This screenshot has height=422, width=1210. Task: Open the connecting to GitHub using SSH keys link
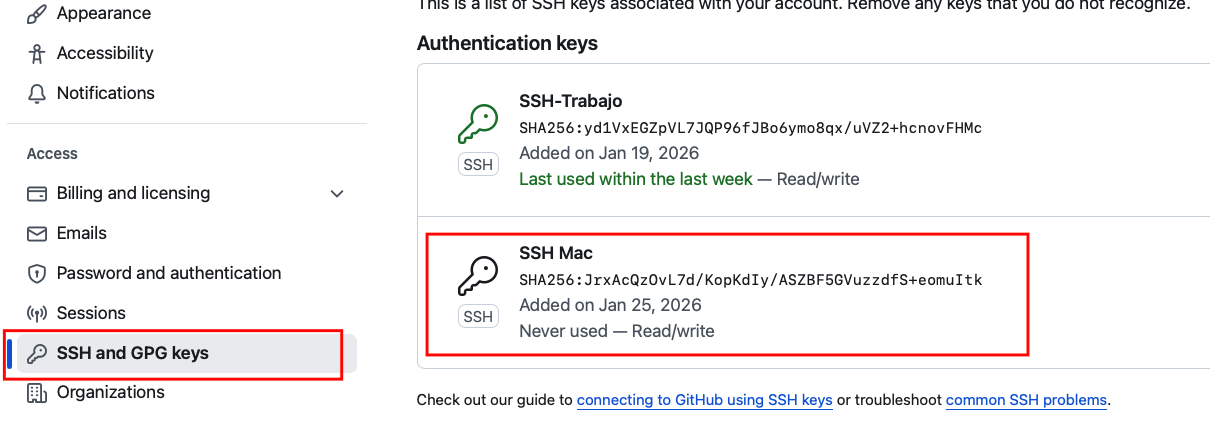point(704,400)
